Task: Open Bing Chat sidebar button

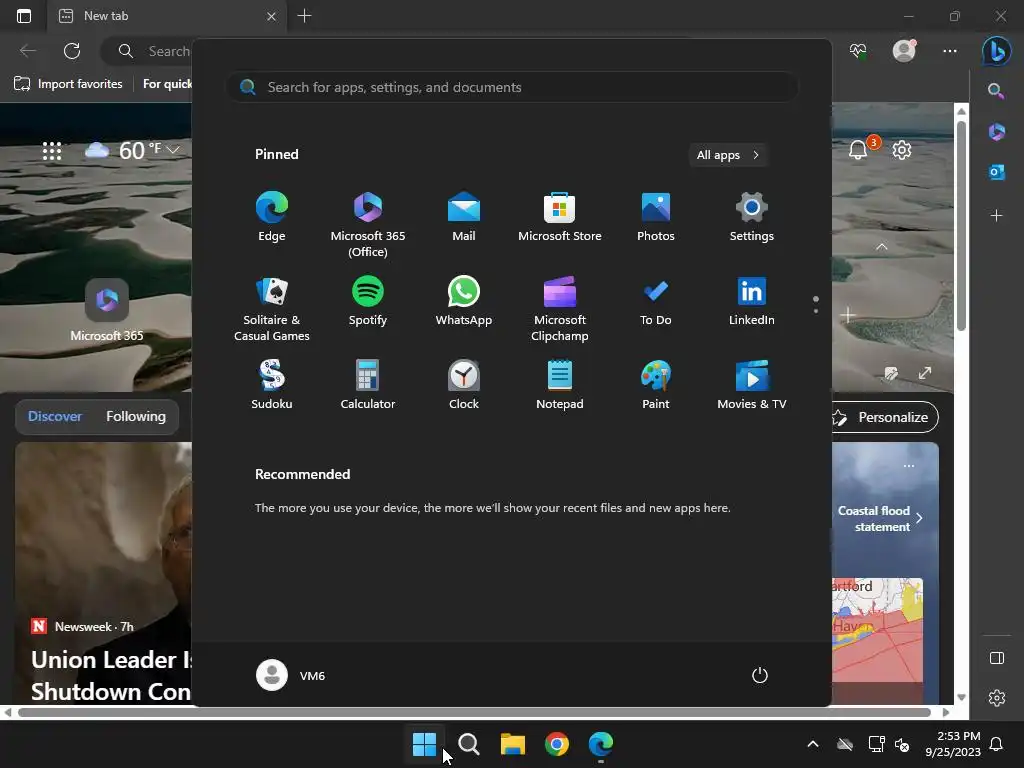Action: pyautogui.click(x=997, y=51)
